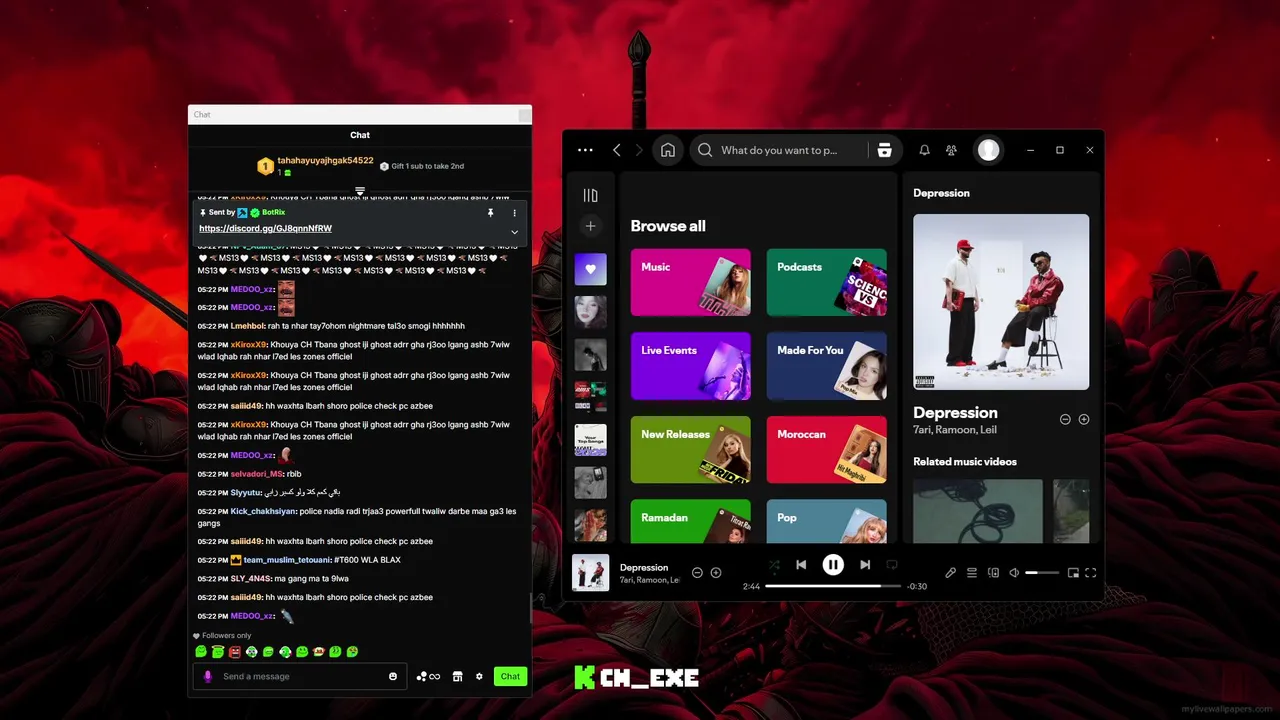
Task: Adjust the Spotify volume slider
Action: [x=1042, y=573]
